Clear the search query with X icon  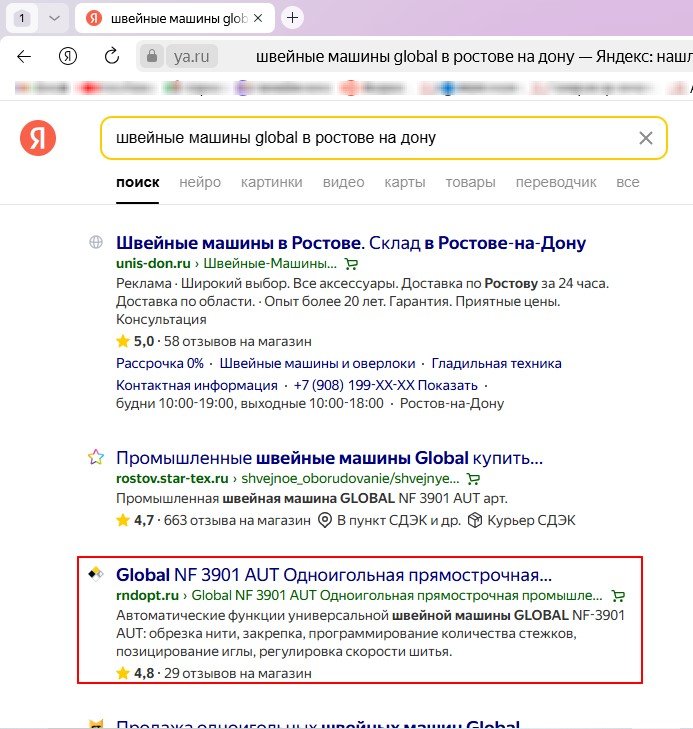click(646, 138)
